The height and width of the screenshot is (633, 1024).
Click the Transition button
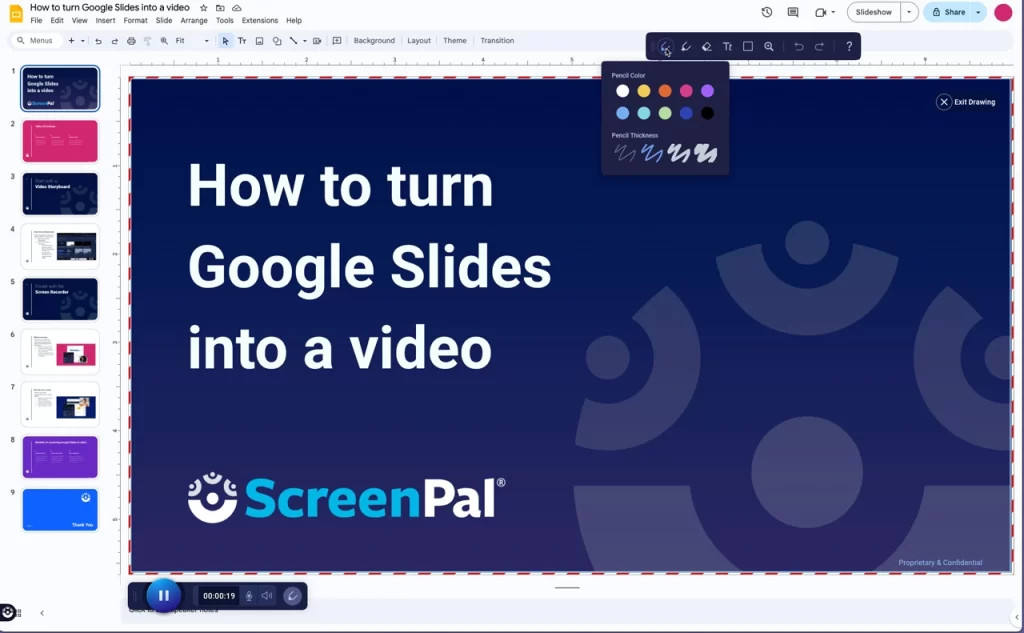tap(497, 41)
